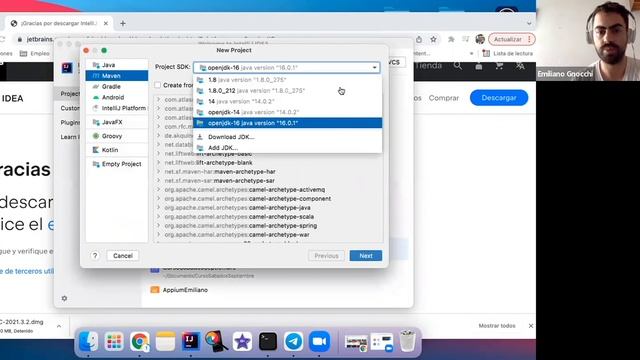The width and height of the screenshot is (640, 360).
Task: Expand camel-archetype-spring entry
Action: point(158,225)
